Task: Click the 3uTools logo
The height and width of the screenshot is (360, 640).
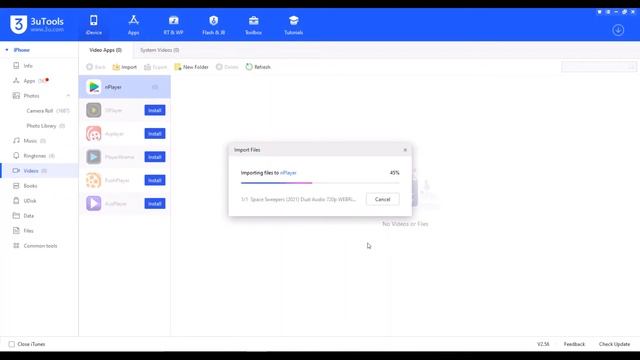Action: point(37,24)
